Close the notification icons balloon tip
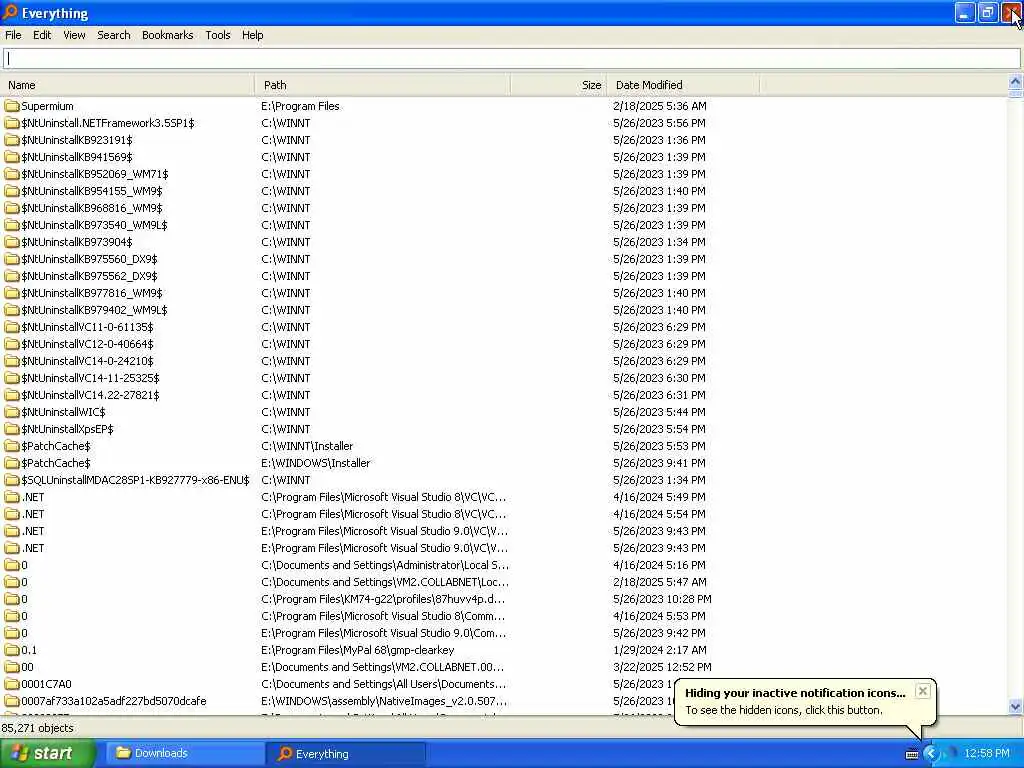 [x=922, y=691]
